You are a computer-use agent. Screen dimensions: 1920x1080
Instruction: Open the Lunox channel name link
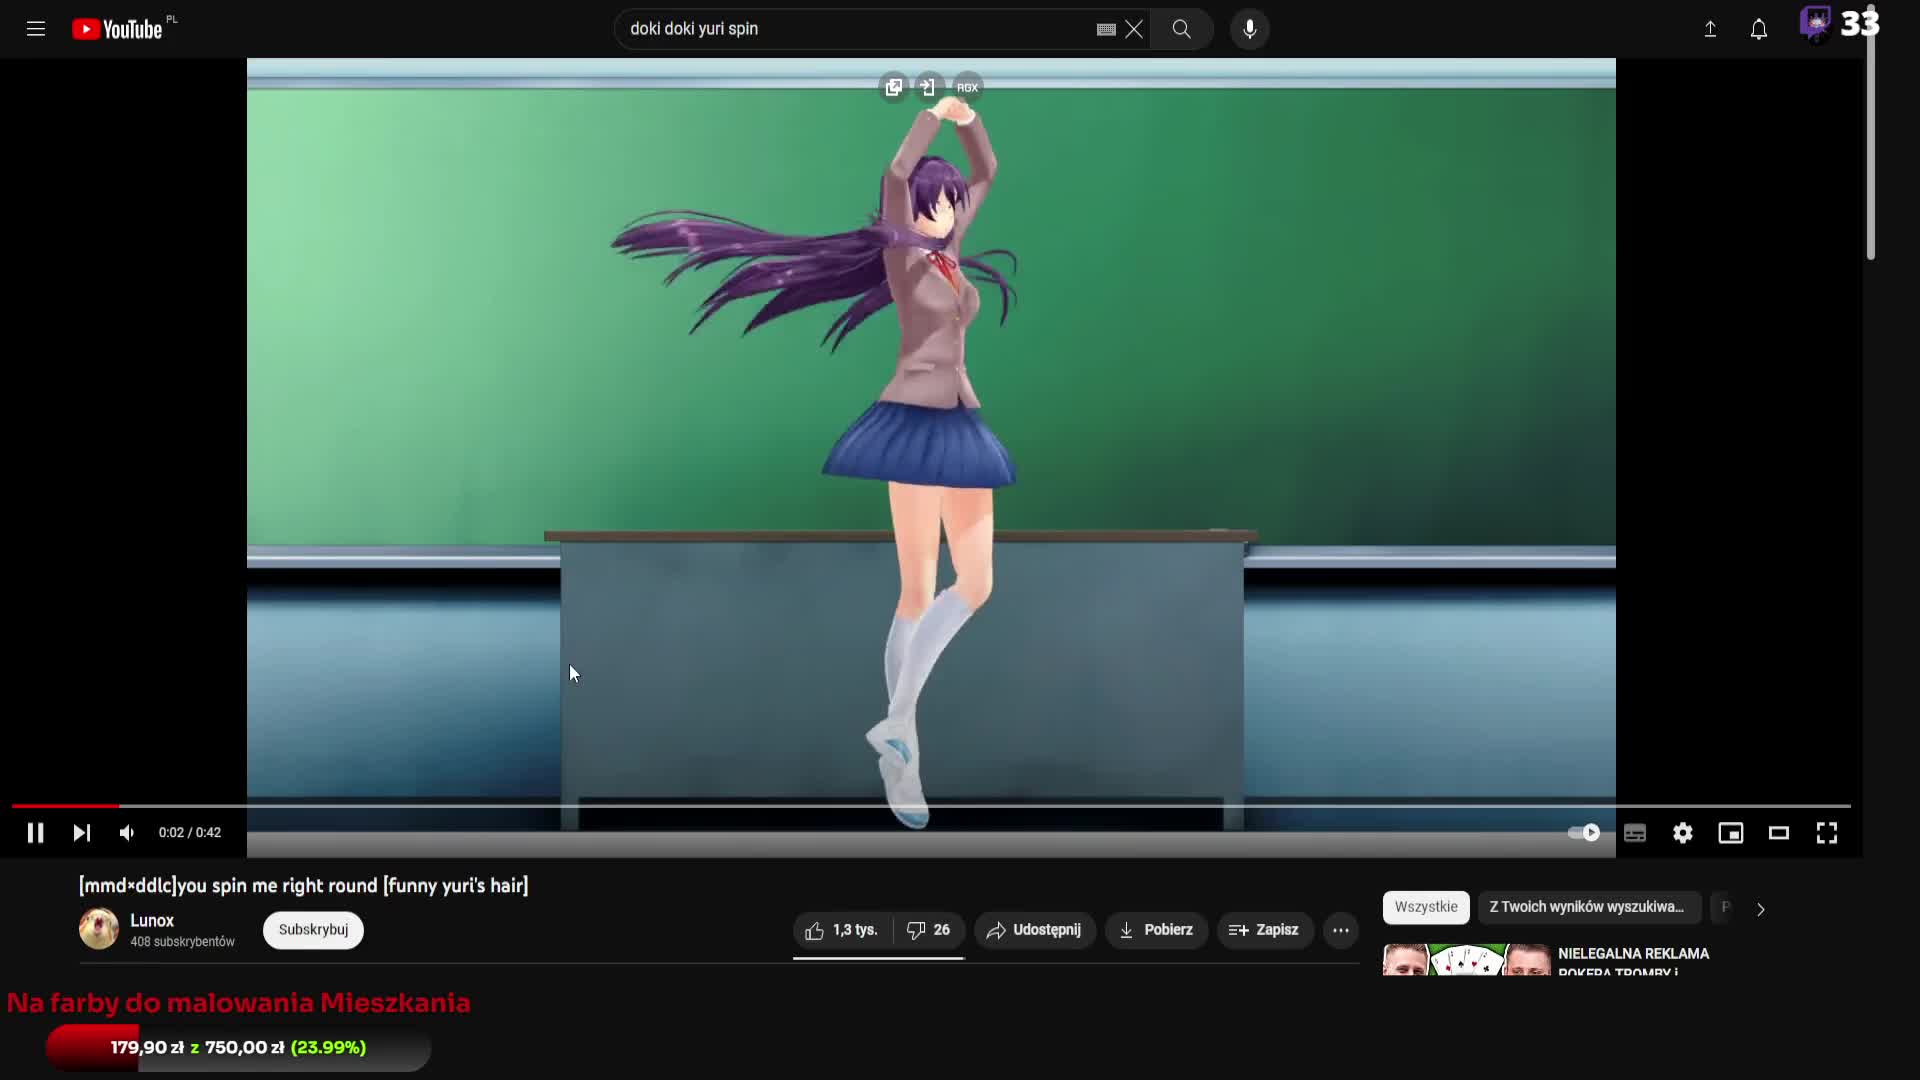(152, 920)
